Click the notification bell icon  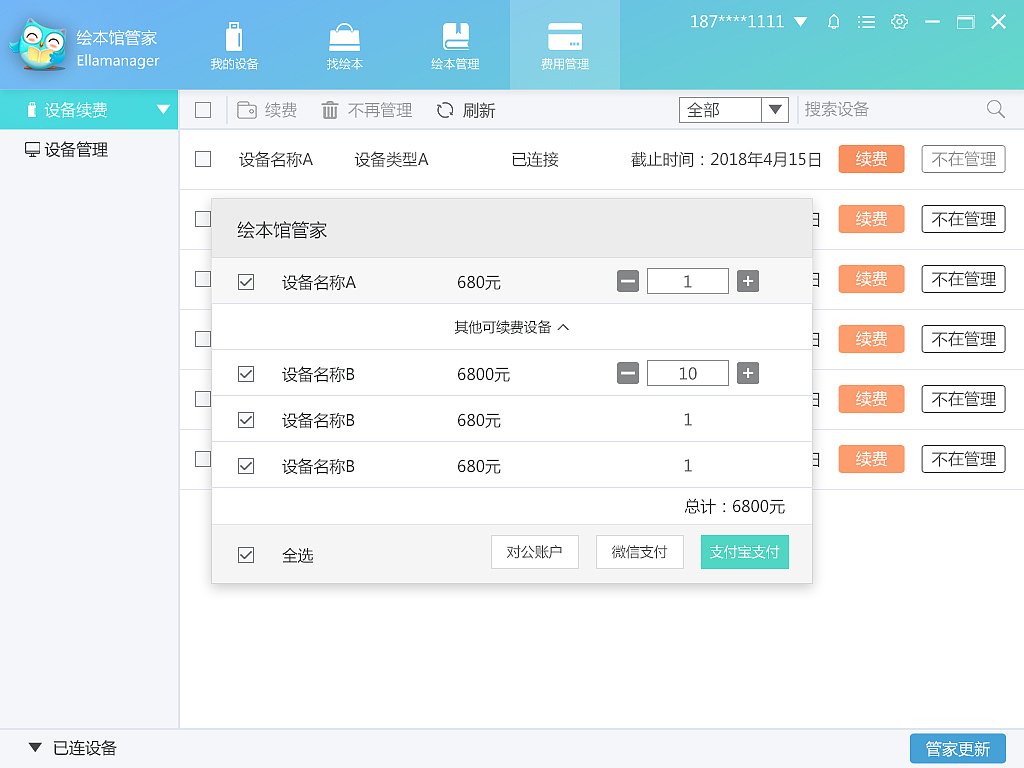coord(833,21)
